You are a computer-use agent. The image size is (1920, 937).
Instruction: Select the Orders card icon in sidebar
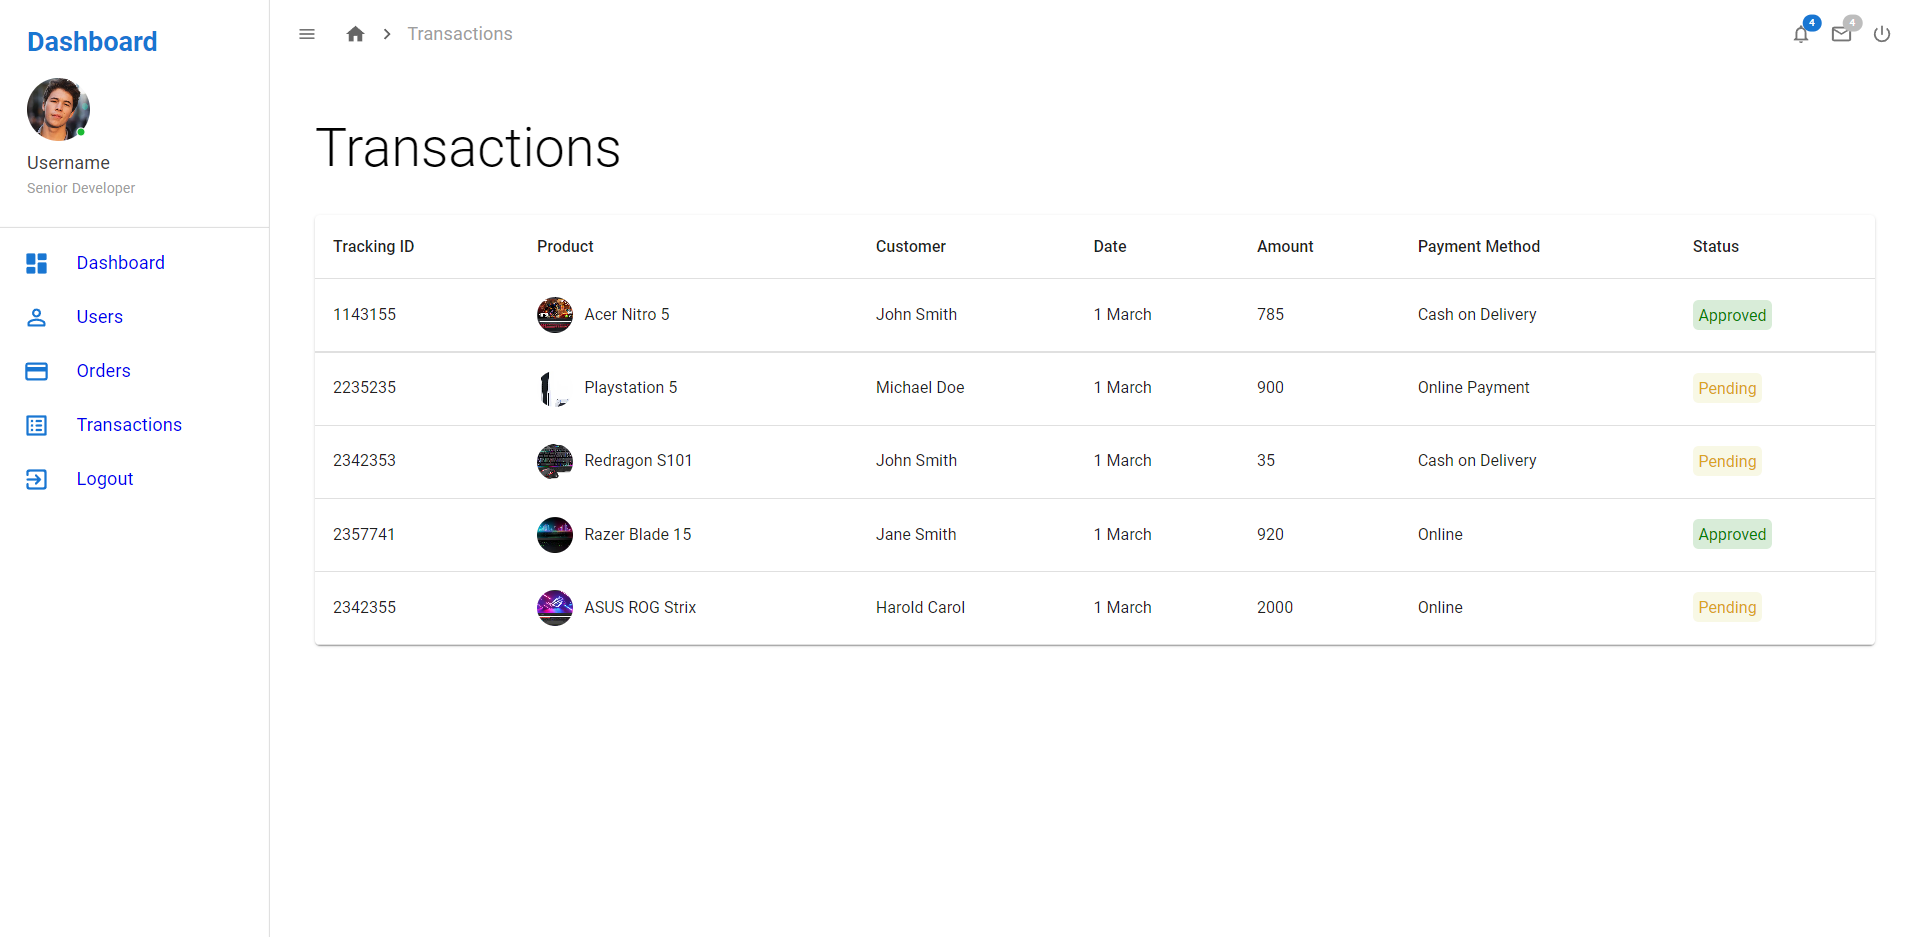point(37,371)
